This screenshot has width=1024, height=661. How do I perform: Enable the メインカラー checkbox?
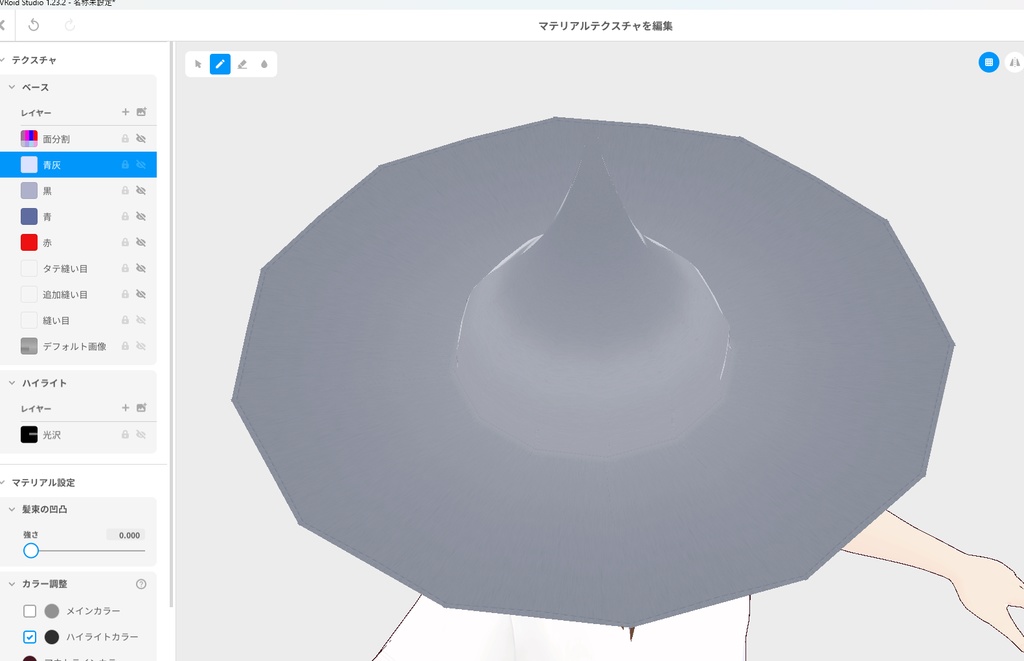pyautogui.click(x=29, y=611)
